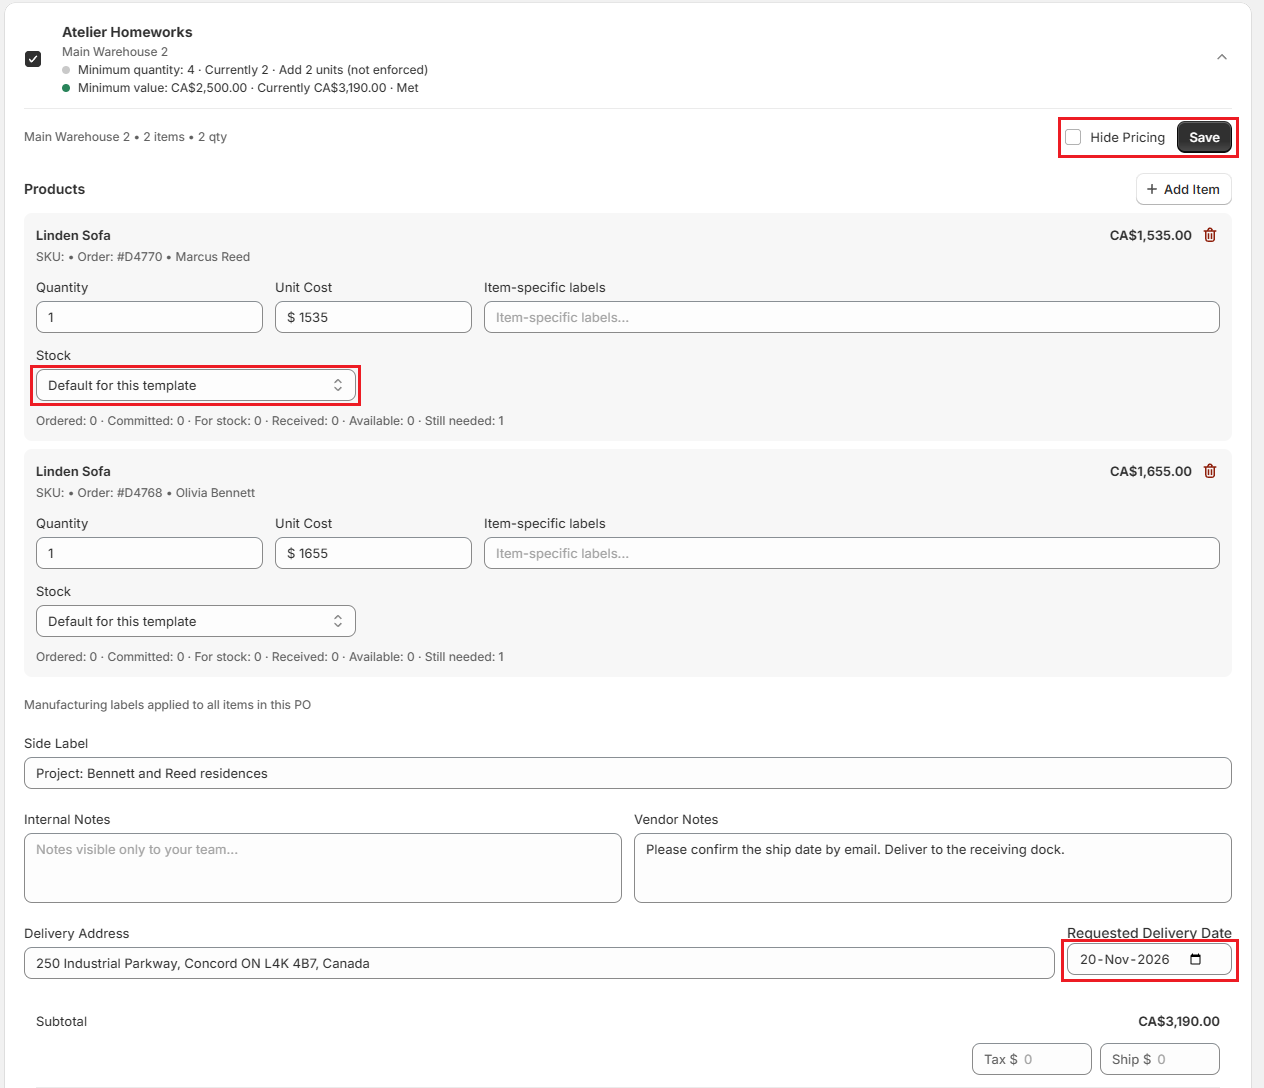Screen dimensions: 1264x1088
Task: Edit Unit Cost field showing $ 1655
Action: [x=373, y=553]
